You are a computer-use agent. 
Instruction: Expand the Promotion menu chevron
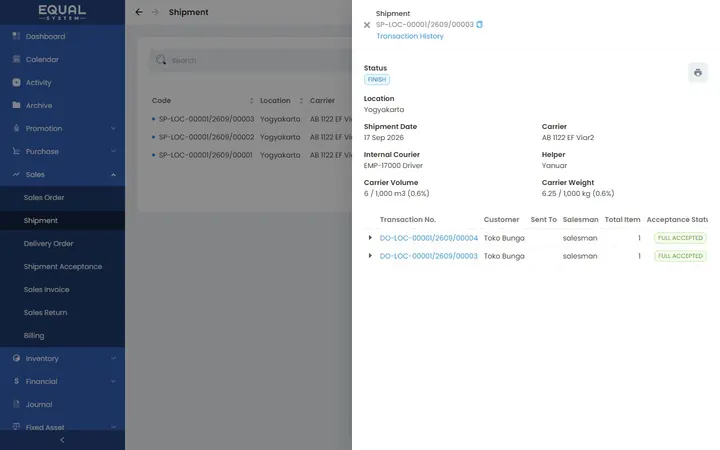point(113,128)
